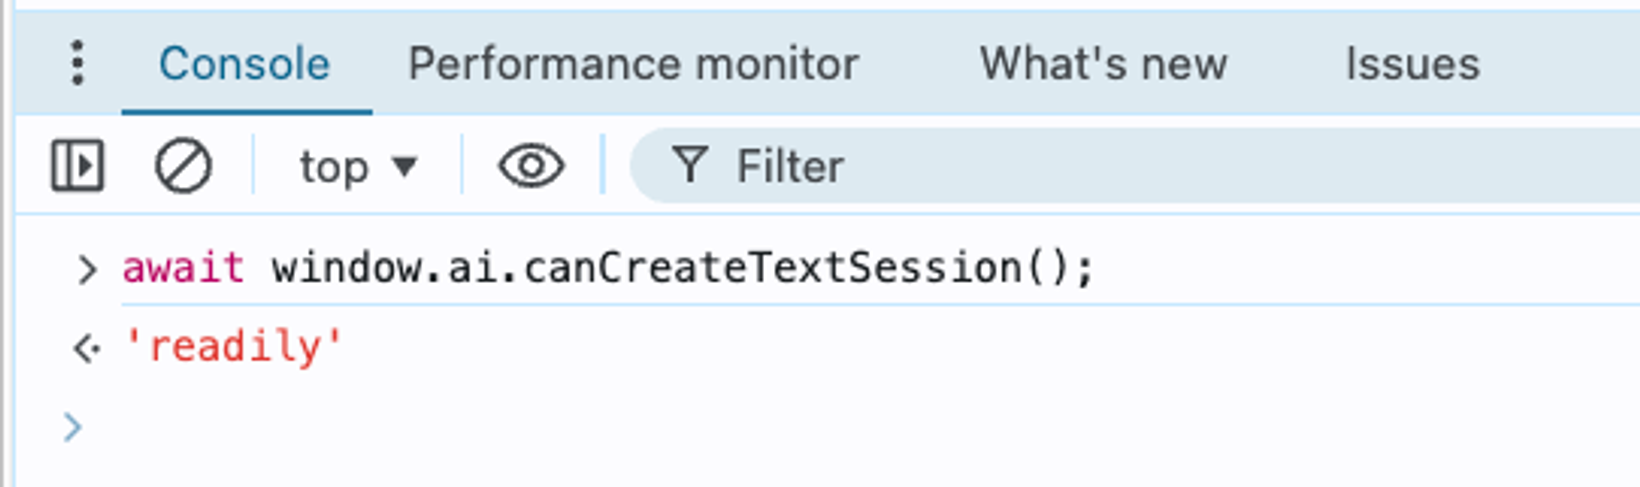The image size is (1640, 487).
Task: Open the Performance monitor tab
Action: tap(633, 64)
